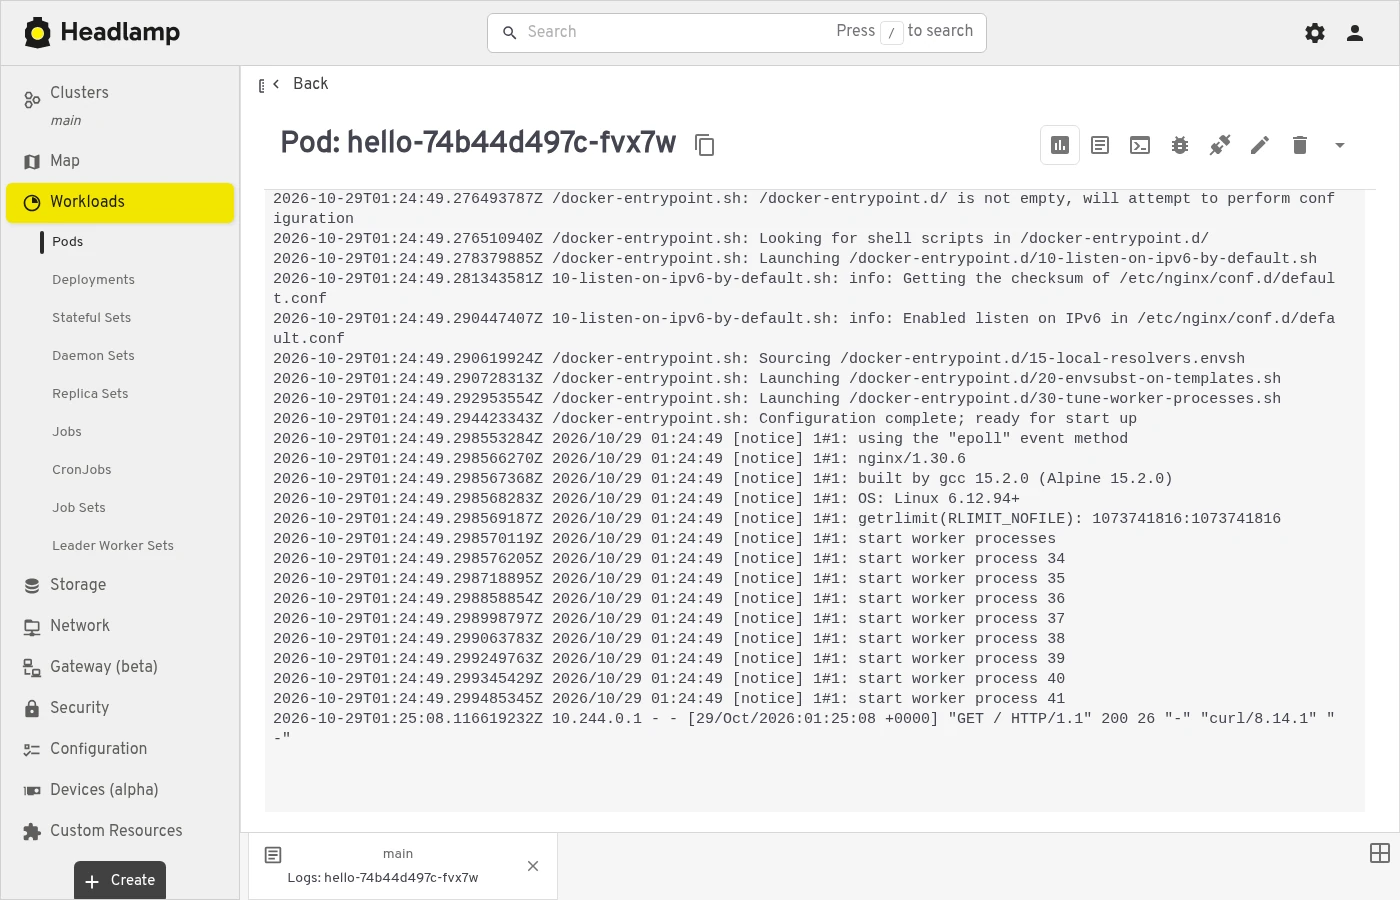Collapse sidebar toggle next to Back
The image size is (1400, 900).
tap(261, 86)
